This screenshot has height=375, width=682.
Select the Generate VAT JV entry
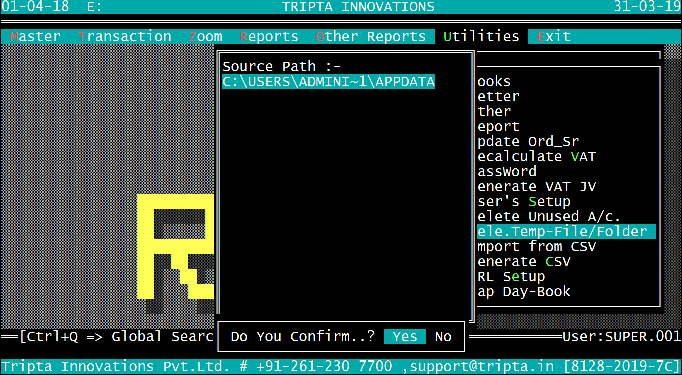[x=537, y=187]
